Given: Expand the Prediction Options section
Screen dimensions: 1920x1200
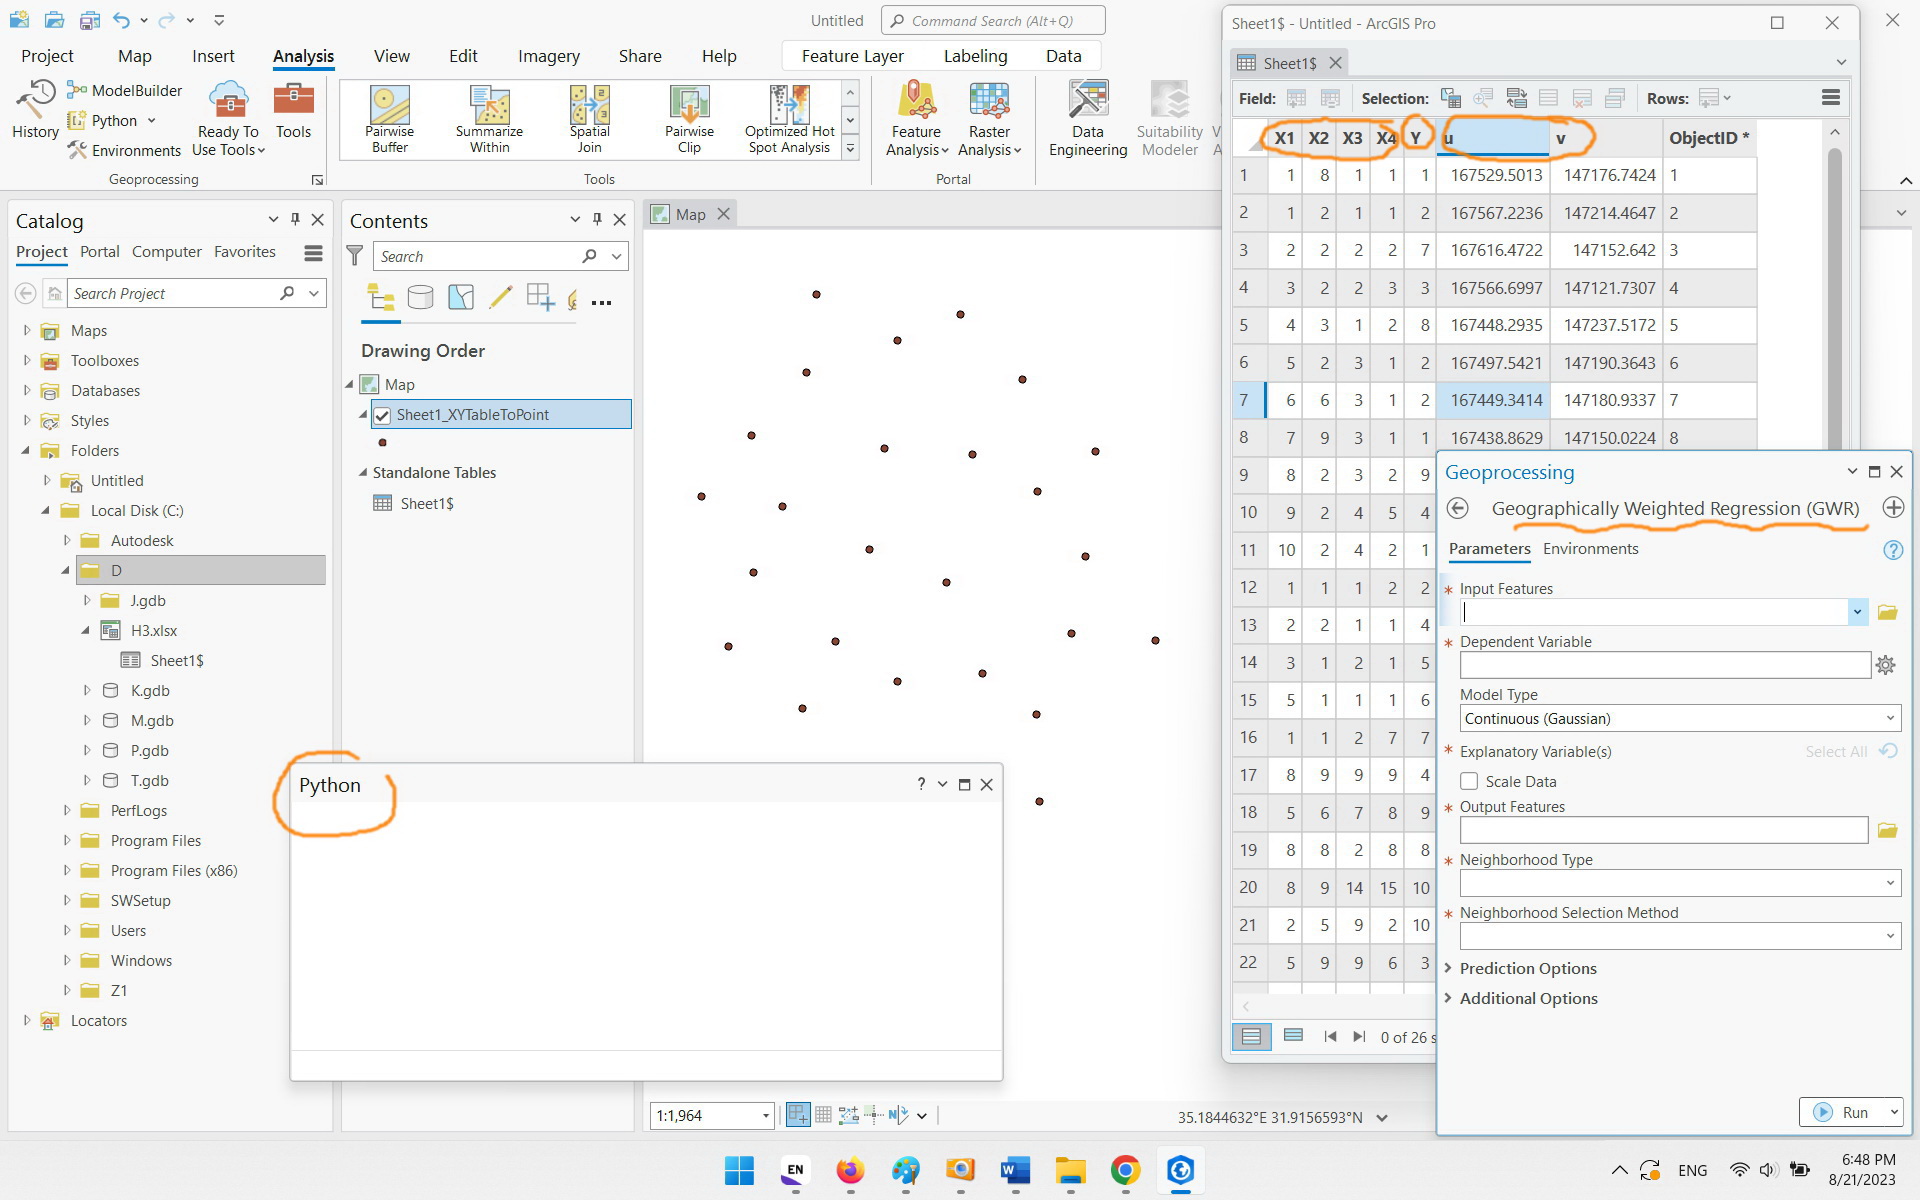Looking at the screenshot, I should tap(1527, 968).
